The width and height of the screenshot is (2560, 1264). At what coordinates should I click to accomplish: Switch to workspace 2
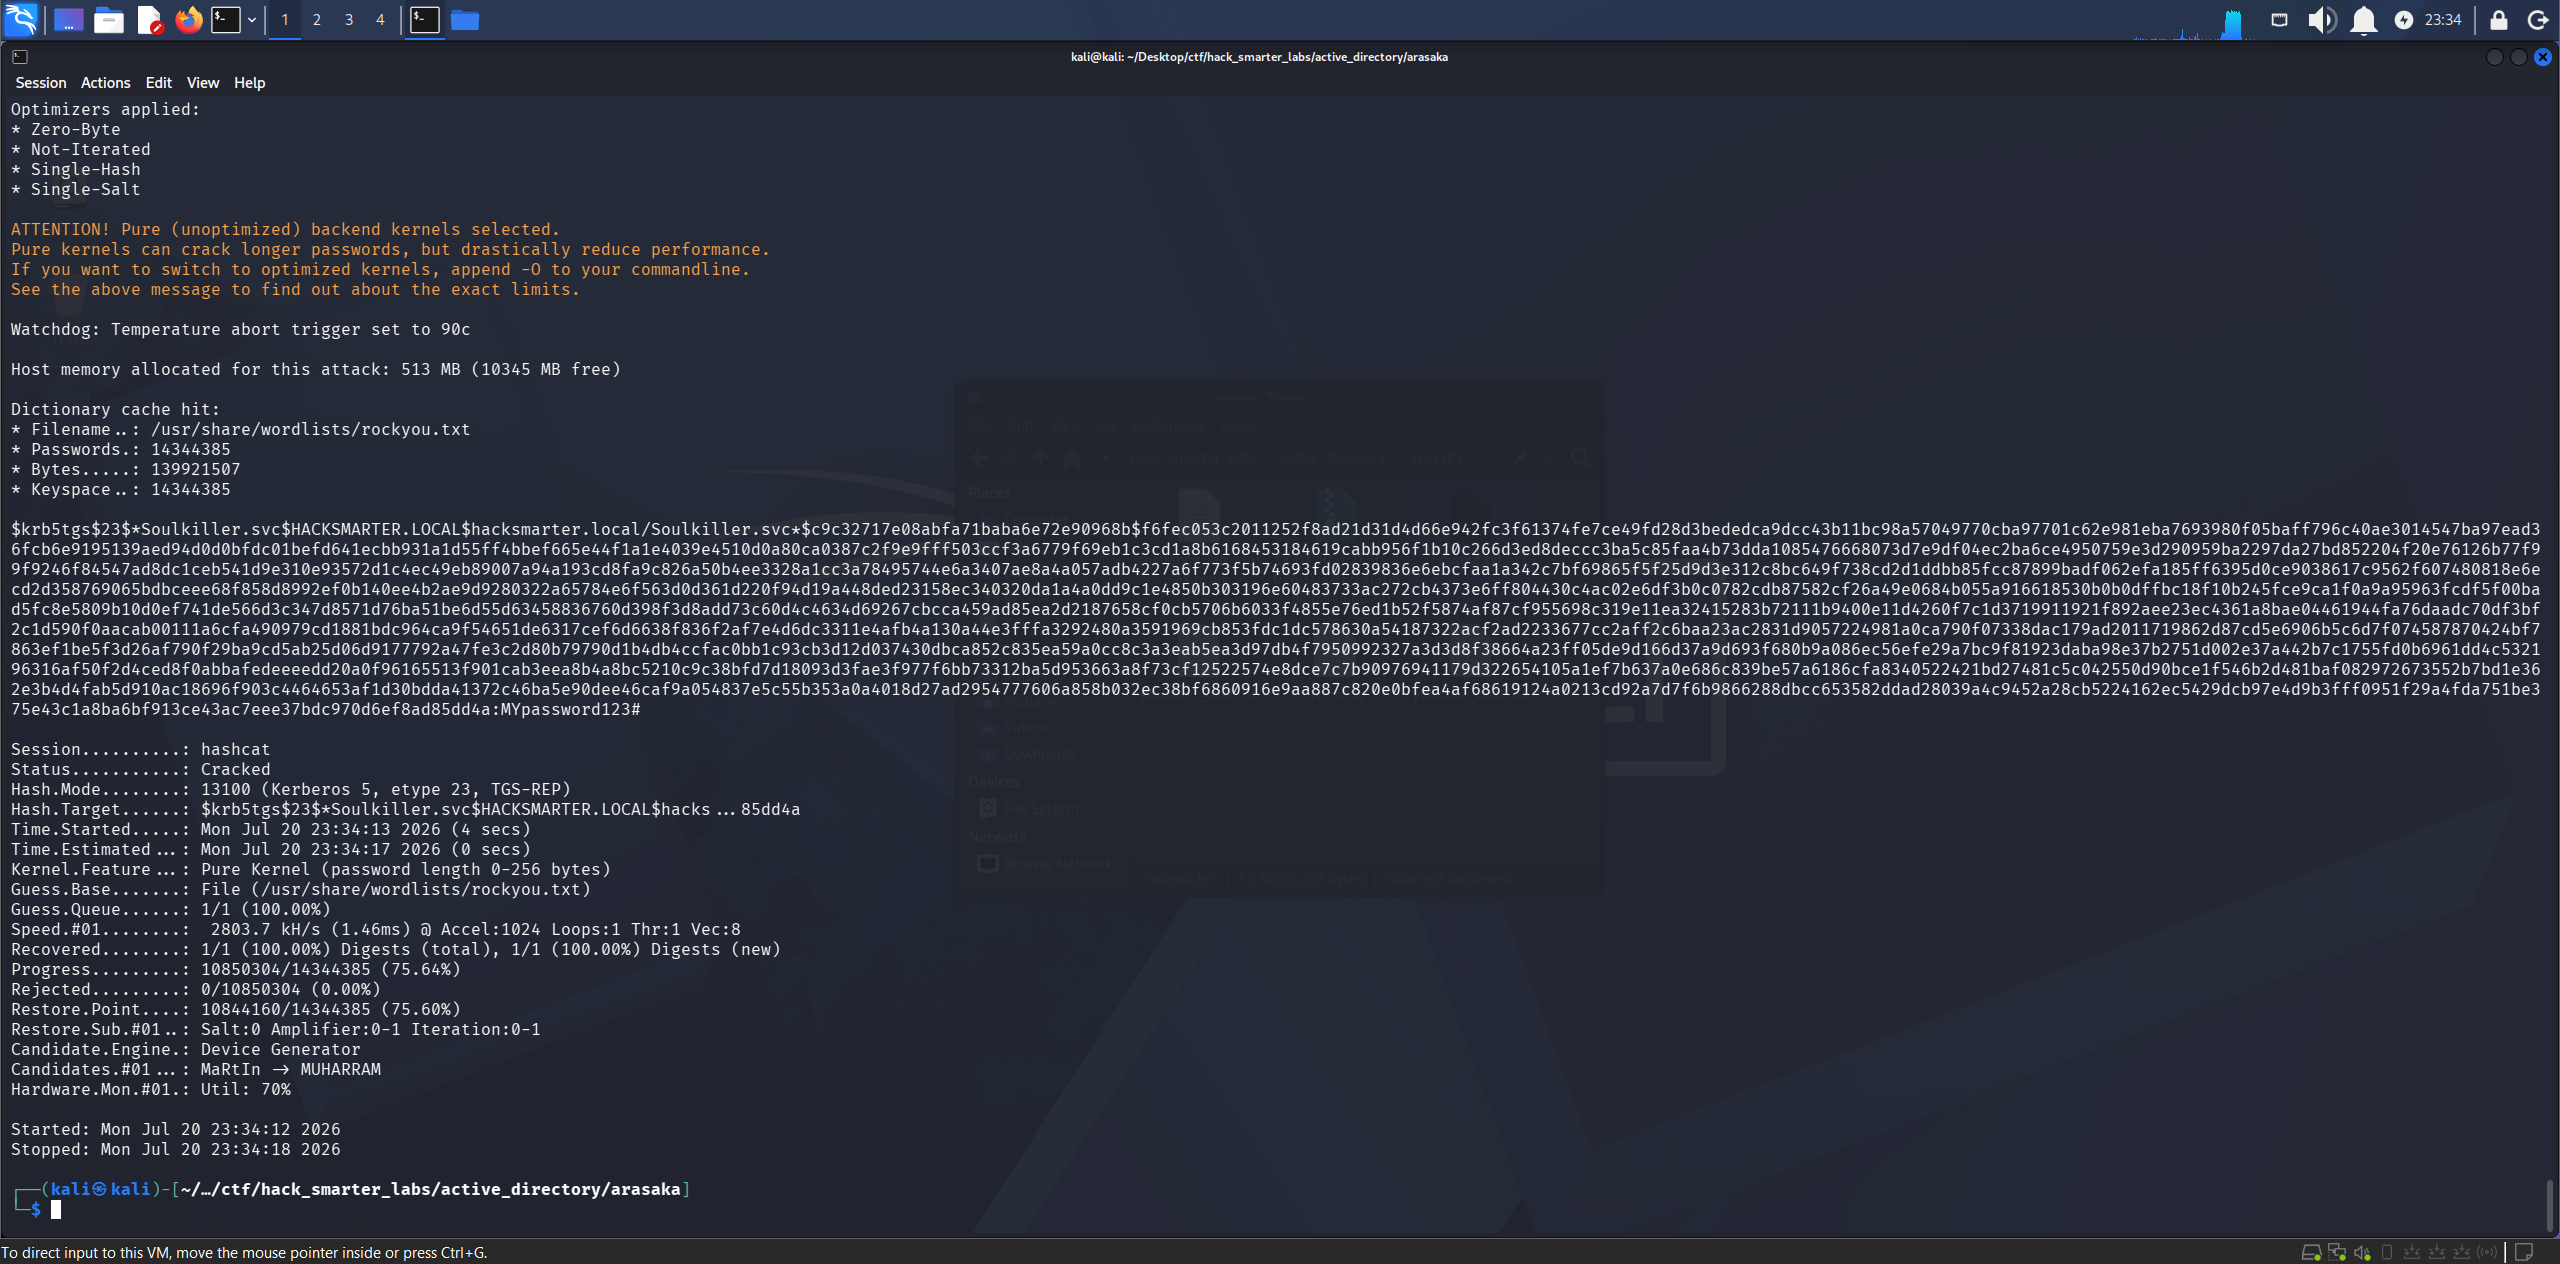pyautogui.click(x=317, y=19)
